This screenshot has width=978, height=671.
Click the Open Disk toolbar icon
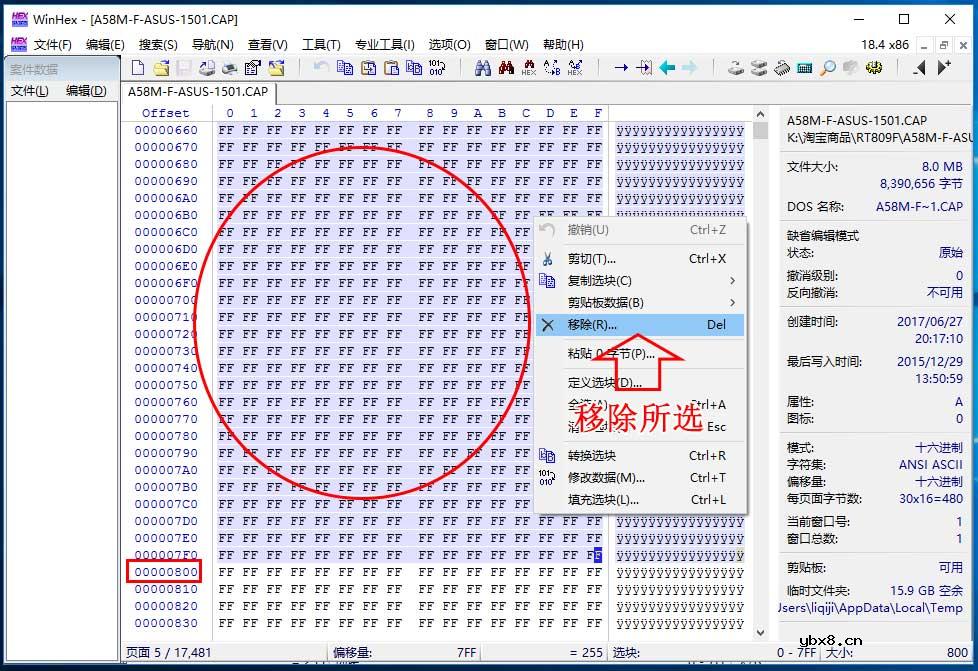click(734, 67)
